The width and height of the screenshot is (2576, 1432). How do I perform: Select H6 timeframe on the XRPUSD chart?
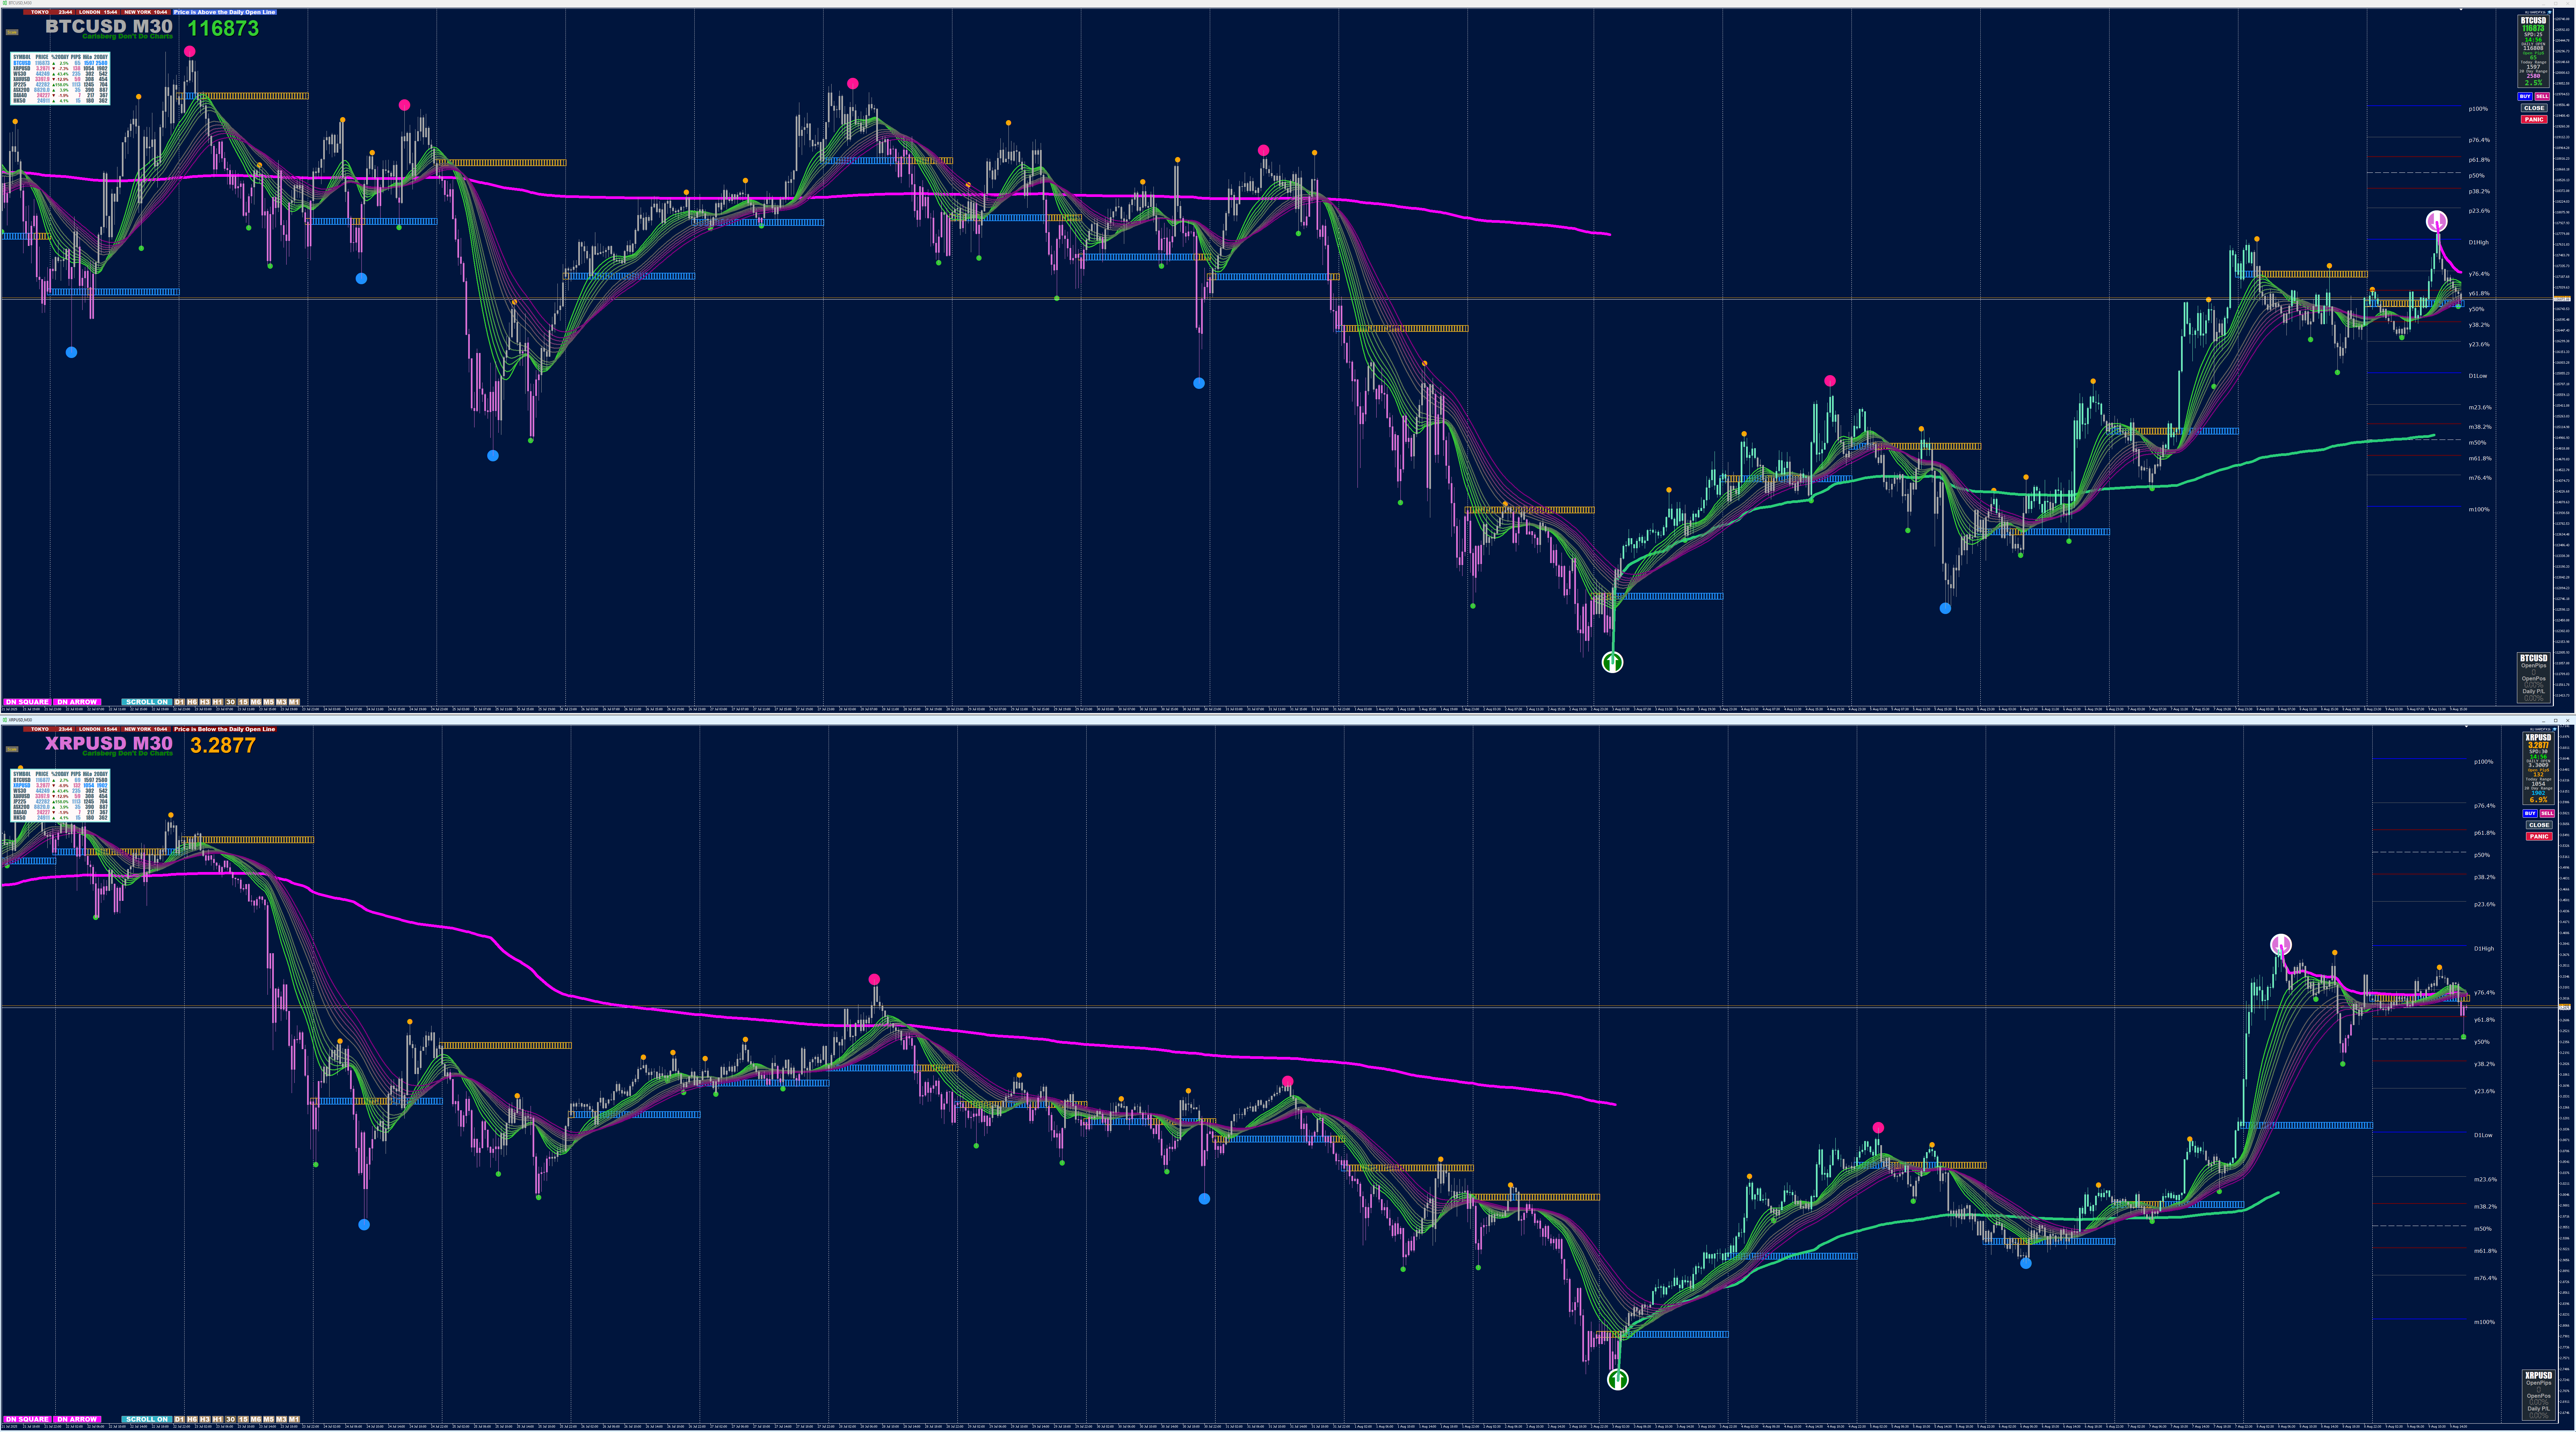(x=192, y=1419)
